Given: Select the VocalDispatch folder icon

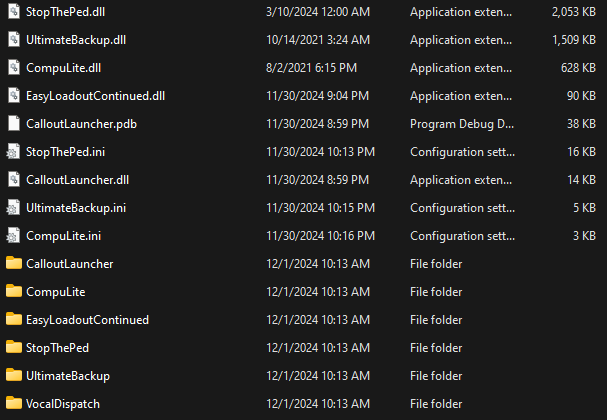Looking at the screenshot, I should [x=13, y=403].
